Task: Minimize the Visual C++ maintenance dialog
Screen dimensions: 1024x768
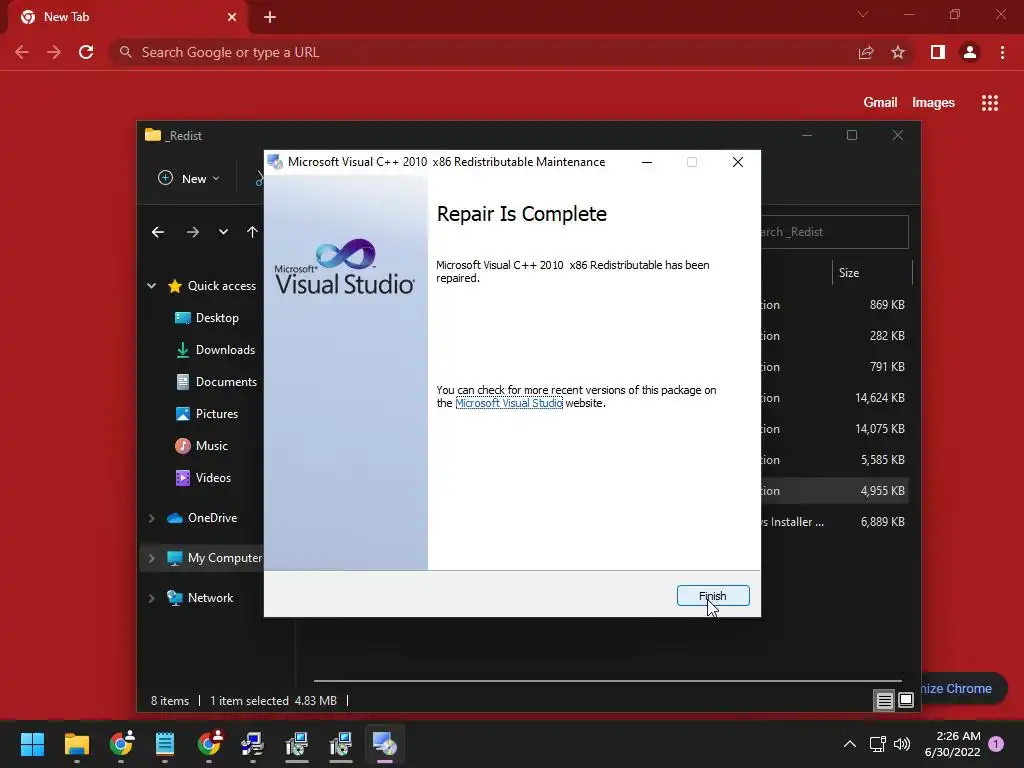Action: [647, 162]
